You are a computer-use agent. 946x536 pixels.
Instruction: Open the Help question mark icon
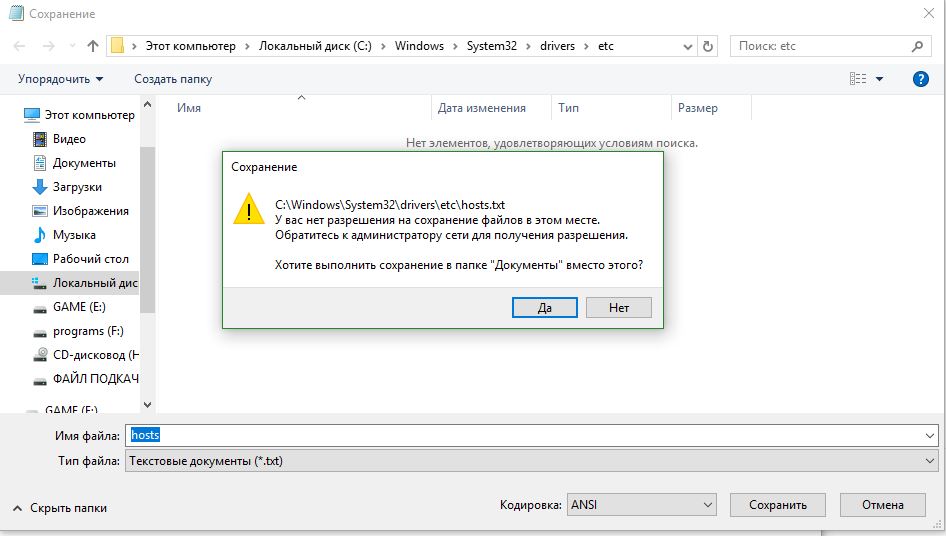coord(921,79)
